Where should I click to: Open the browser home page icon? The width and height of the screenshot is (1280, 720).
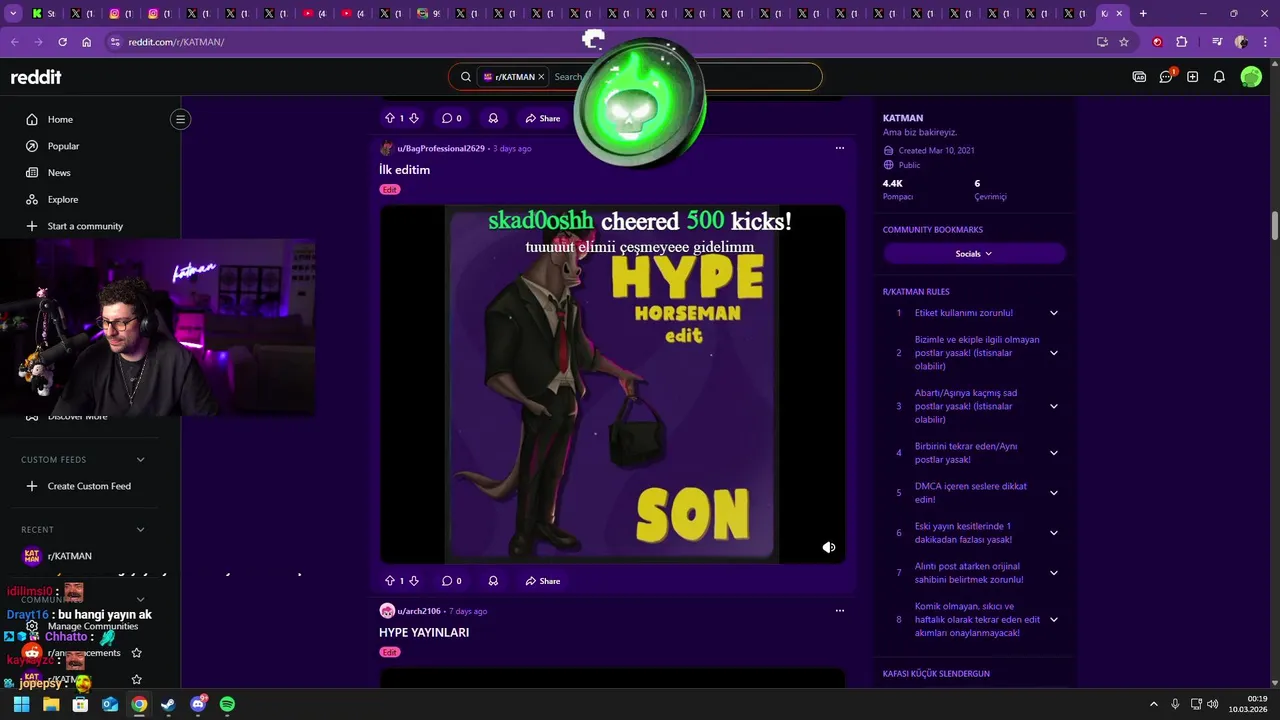tap(87, 42)
